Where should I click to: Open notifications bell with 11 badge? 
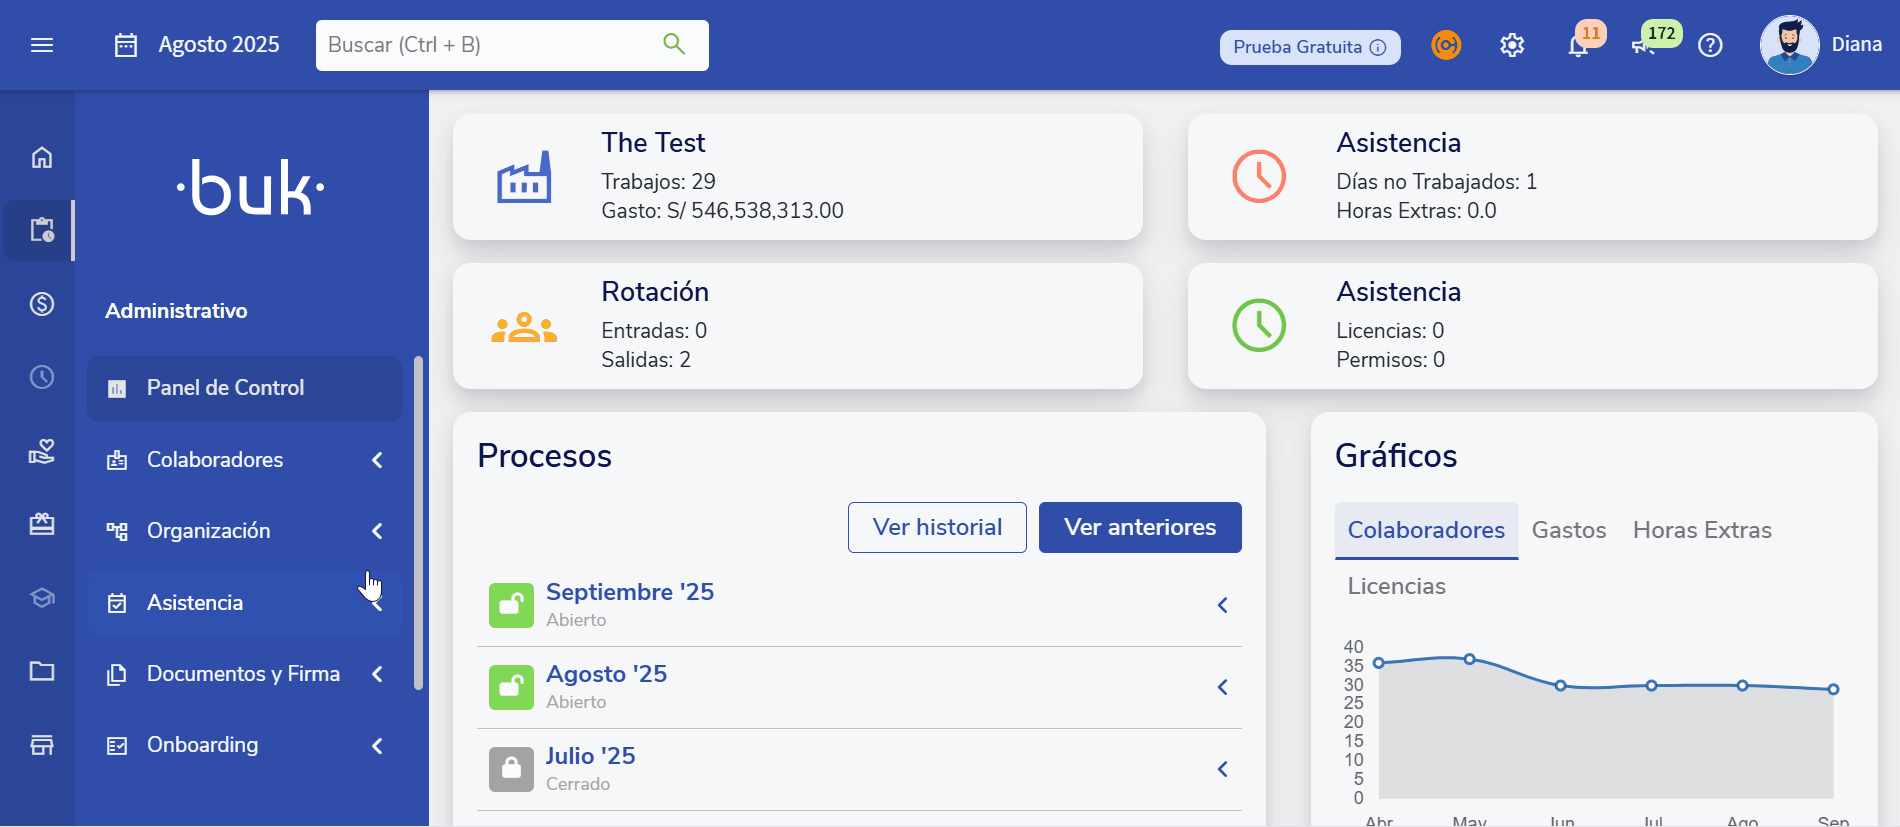point(1578,45)
